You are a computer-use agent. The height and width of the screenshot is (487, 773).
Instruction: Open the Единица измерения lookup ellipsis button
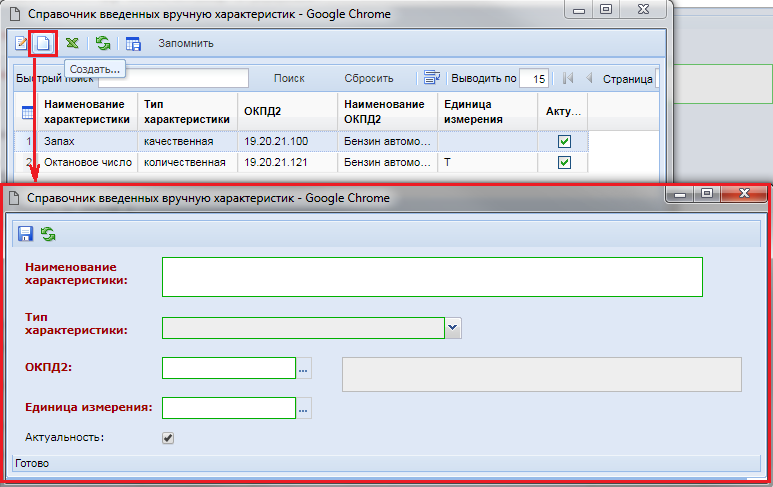(304, 407)
